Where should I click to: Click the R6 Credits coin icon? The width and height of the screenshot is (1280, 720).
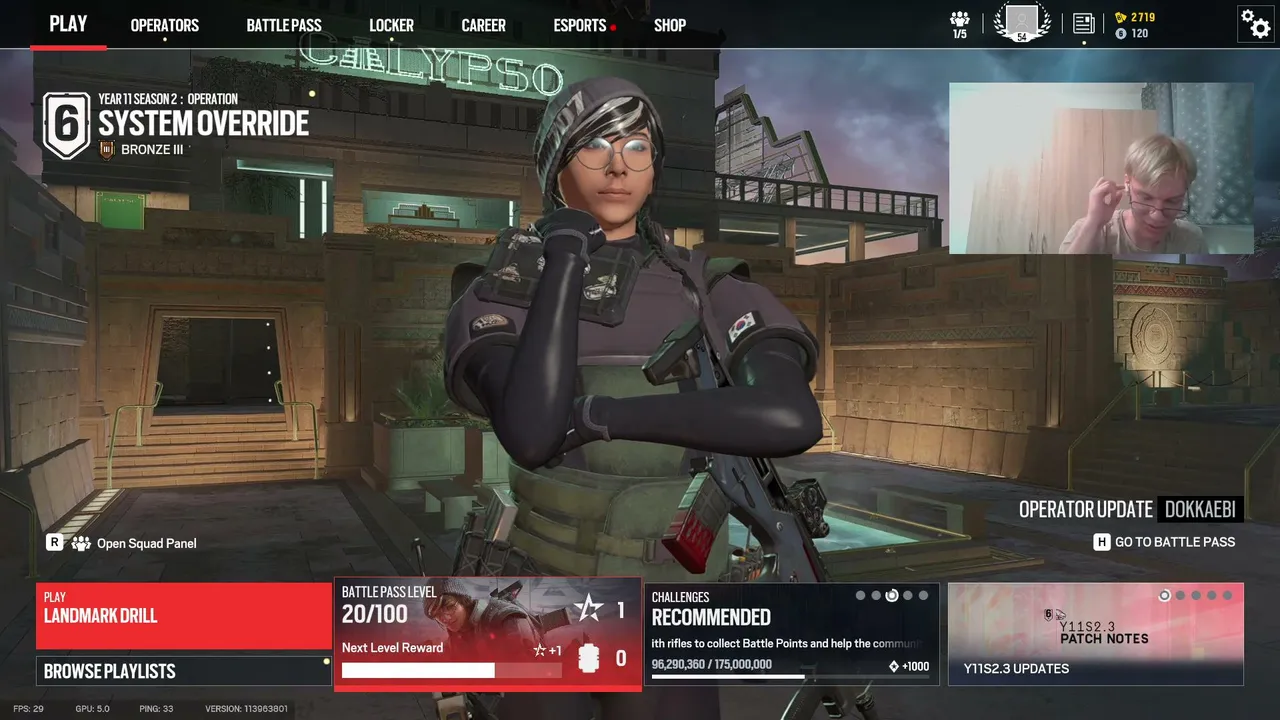click(x=1121, y=33)
